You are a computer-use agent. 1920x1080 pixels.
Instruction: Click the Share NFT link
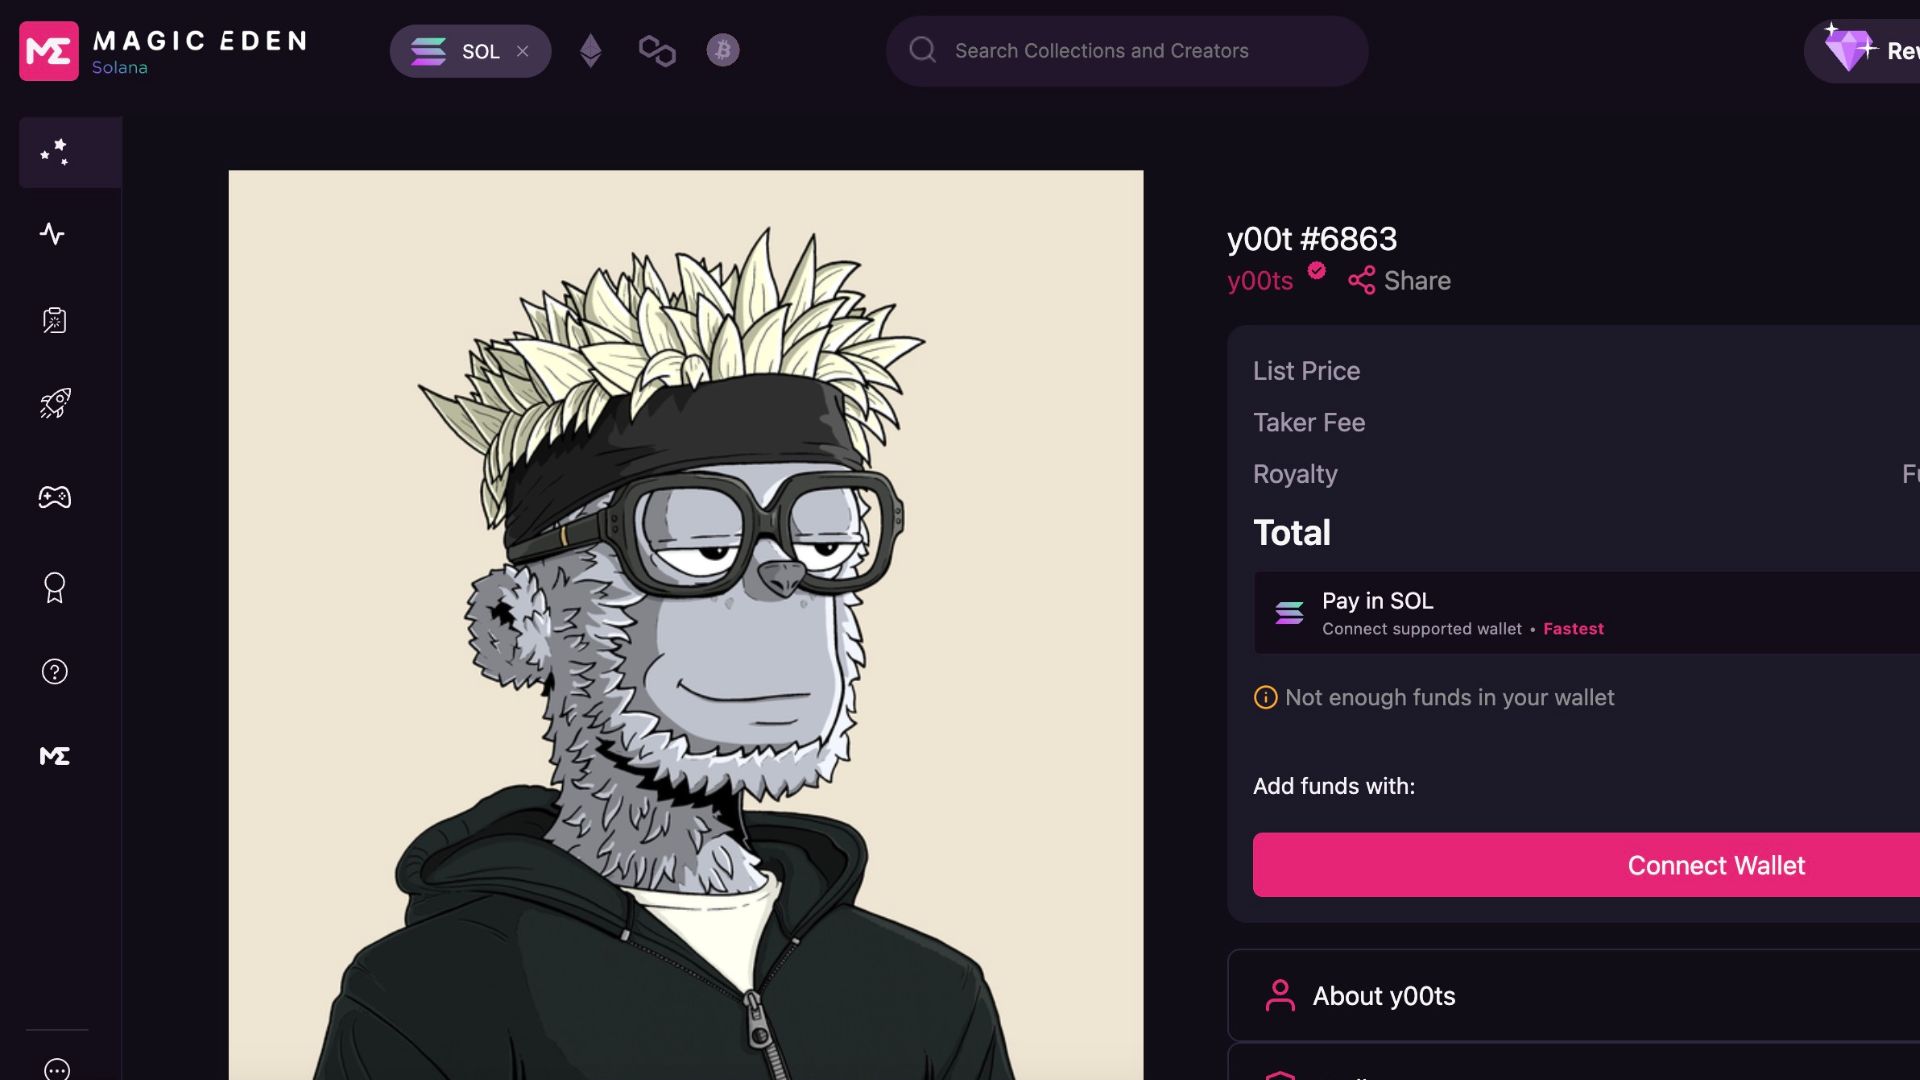pos(1398,281)
